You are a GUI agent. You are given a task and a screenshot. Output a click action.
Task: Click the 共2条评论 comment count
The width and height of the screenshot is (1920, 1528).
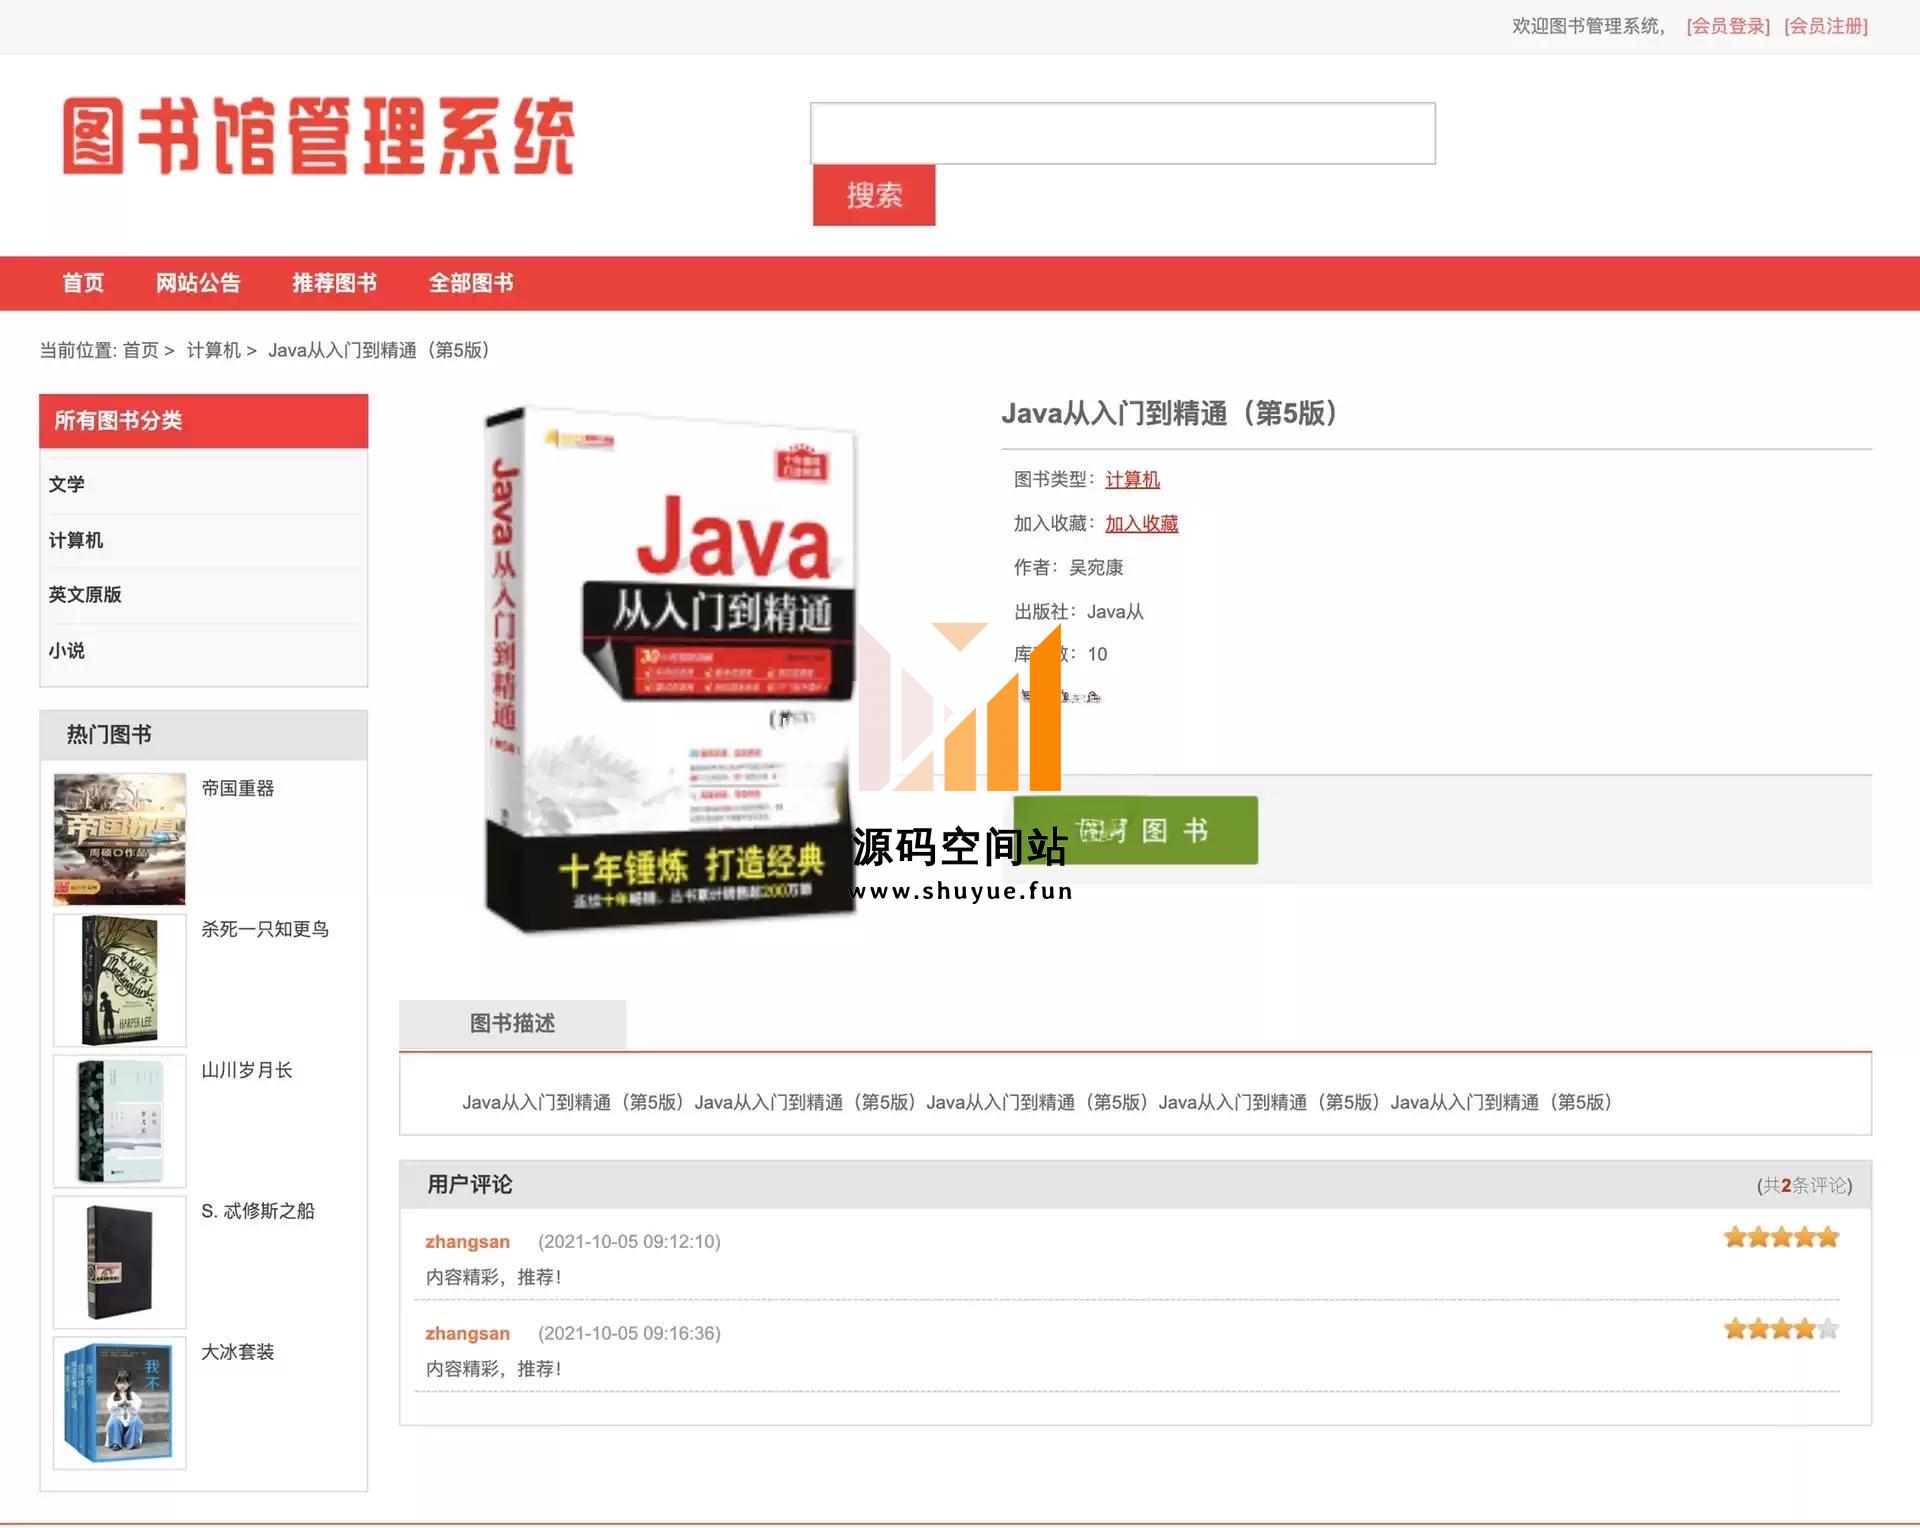pos(1804,1186)
